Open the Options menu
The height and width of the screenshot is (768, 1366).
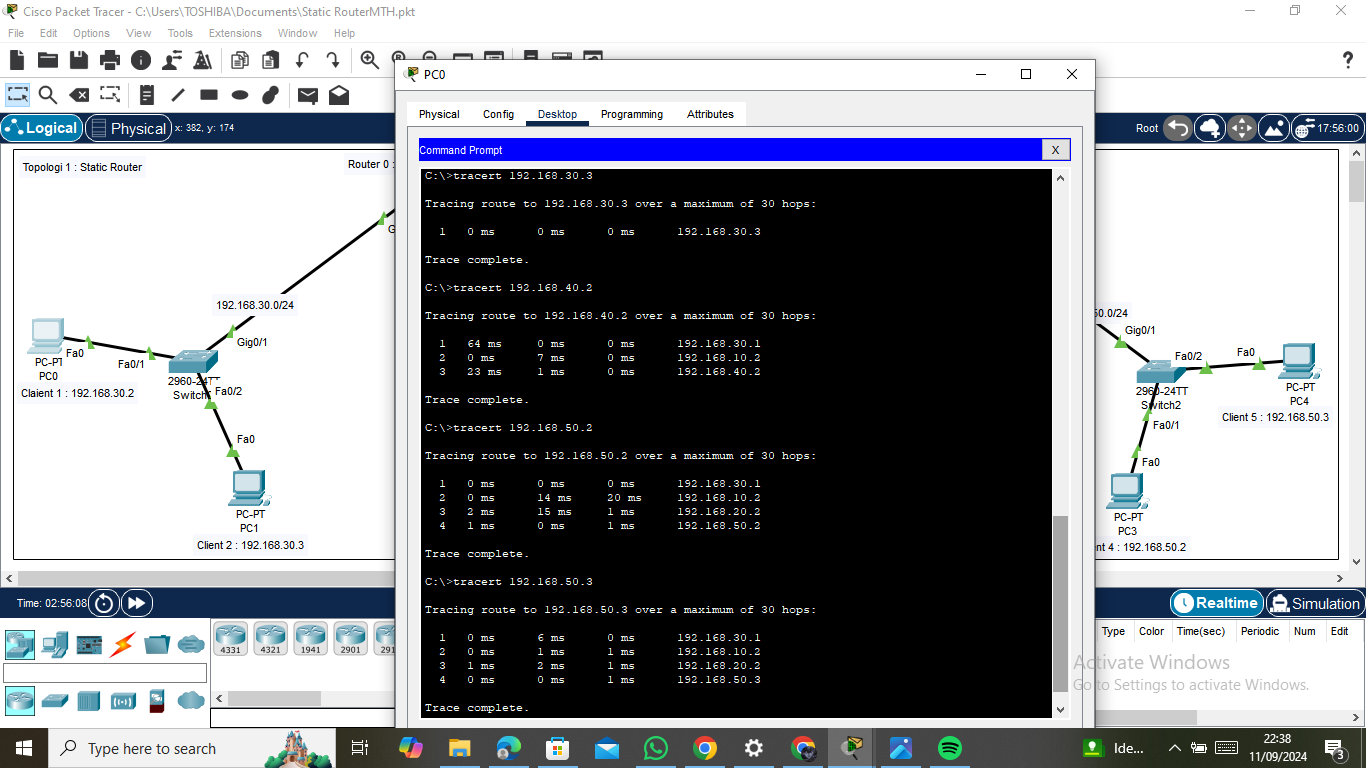click(x=91, y=33)
